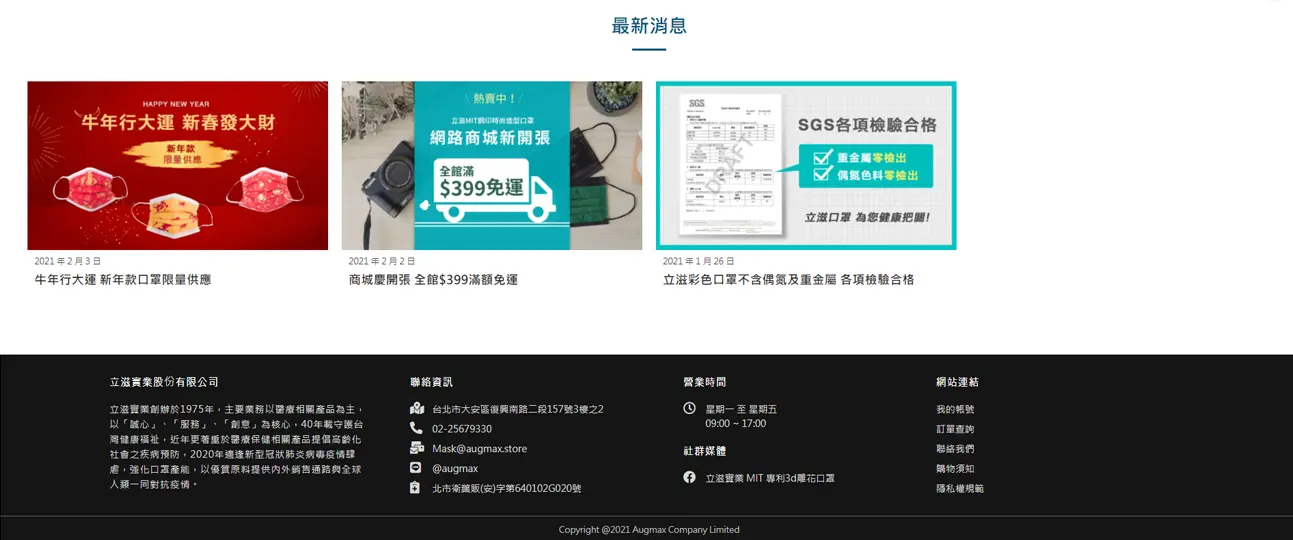Screen dimensions: 1293x540
Task: Click the Facebook icon in 社群媒體
Action: click(689, 478)
